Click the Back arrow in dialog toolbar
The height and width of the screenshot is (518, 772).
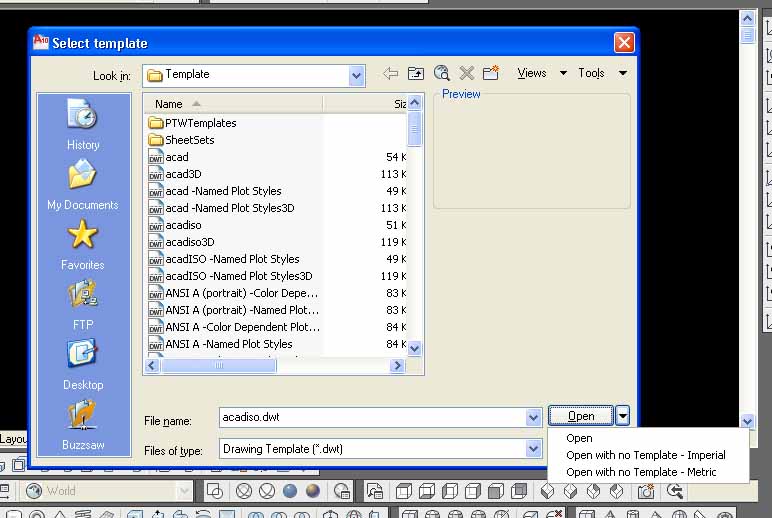click(390, 73)
